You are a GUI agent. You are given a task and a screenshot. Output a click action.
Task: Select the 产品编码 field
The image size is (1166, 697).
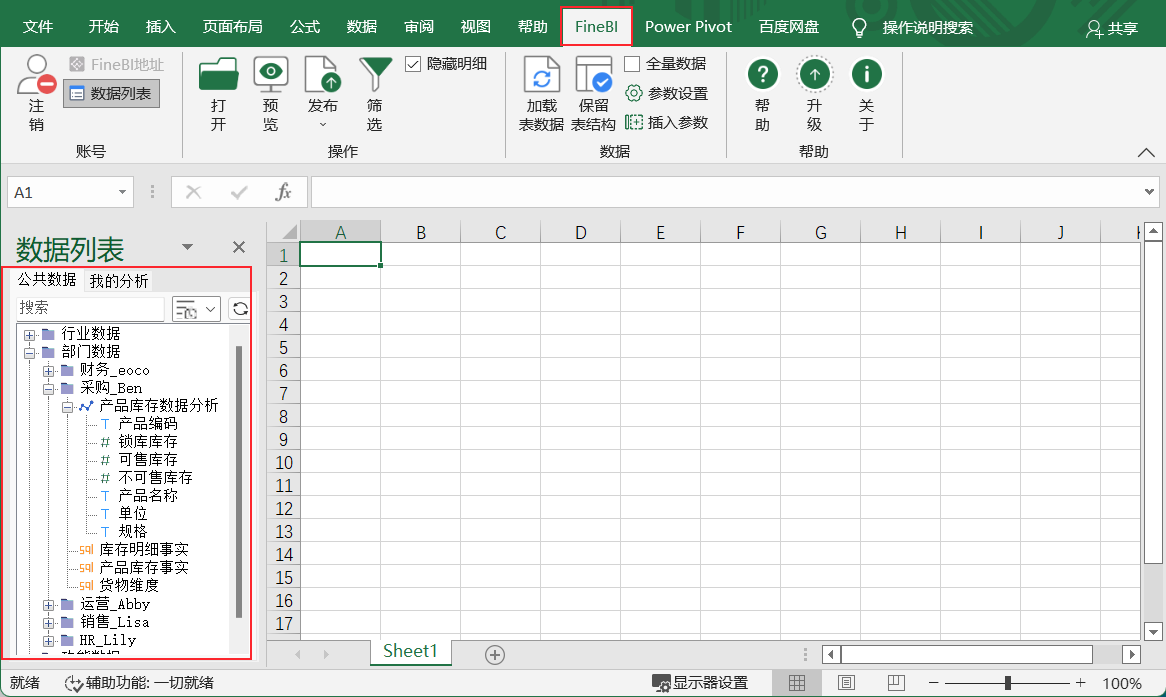(x=148, y=424)
